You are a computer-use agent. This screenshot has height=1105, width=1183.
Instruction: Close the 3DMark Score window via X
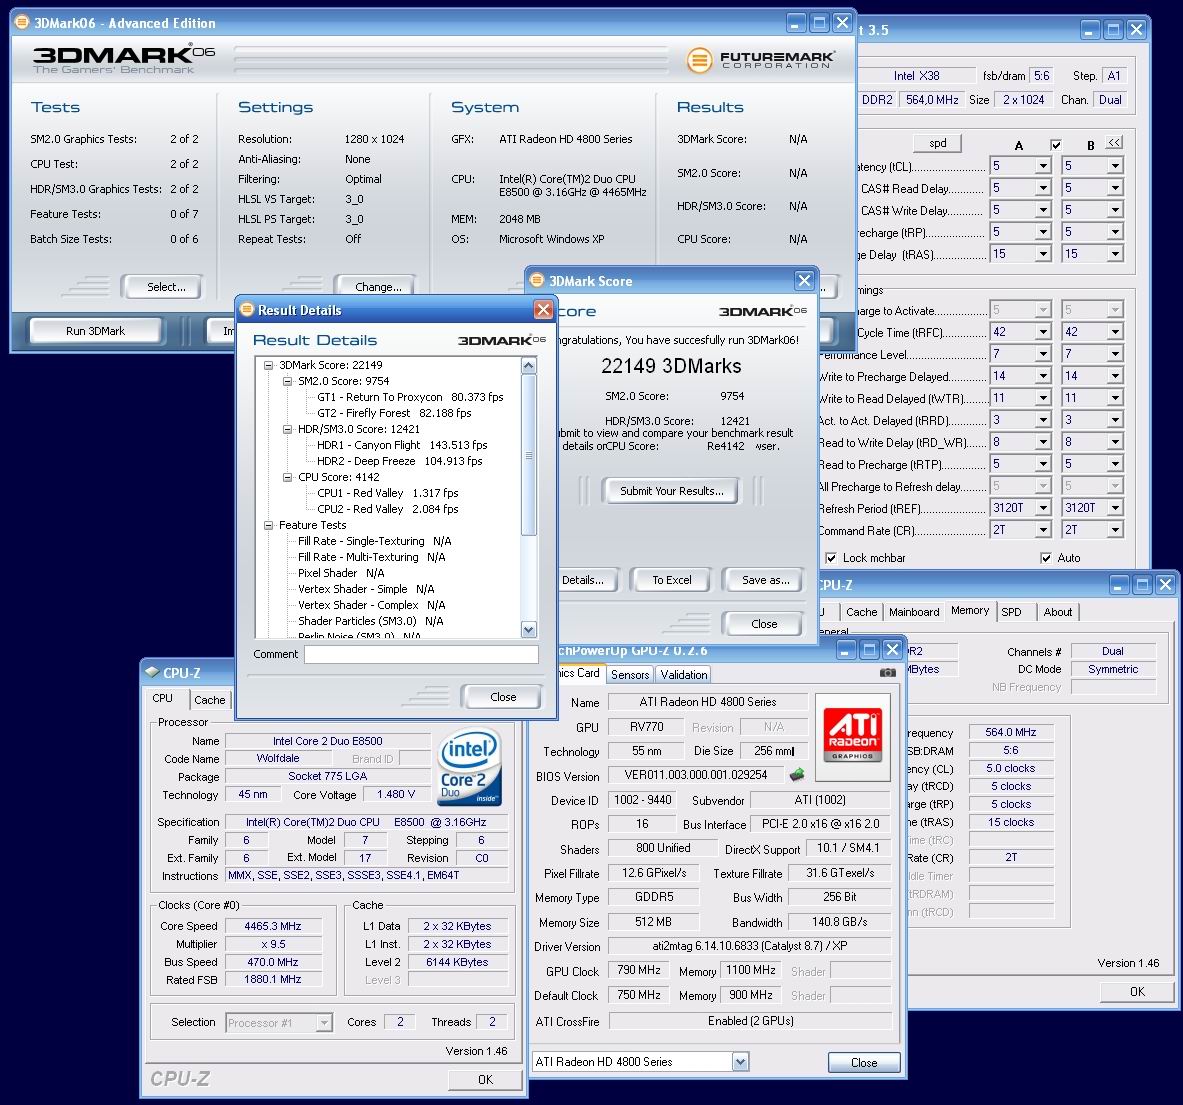[804, 281]
